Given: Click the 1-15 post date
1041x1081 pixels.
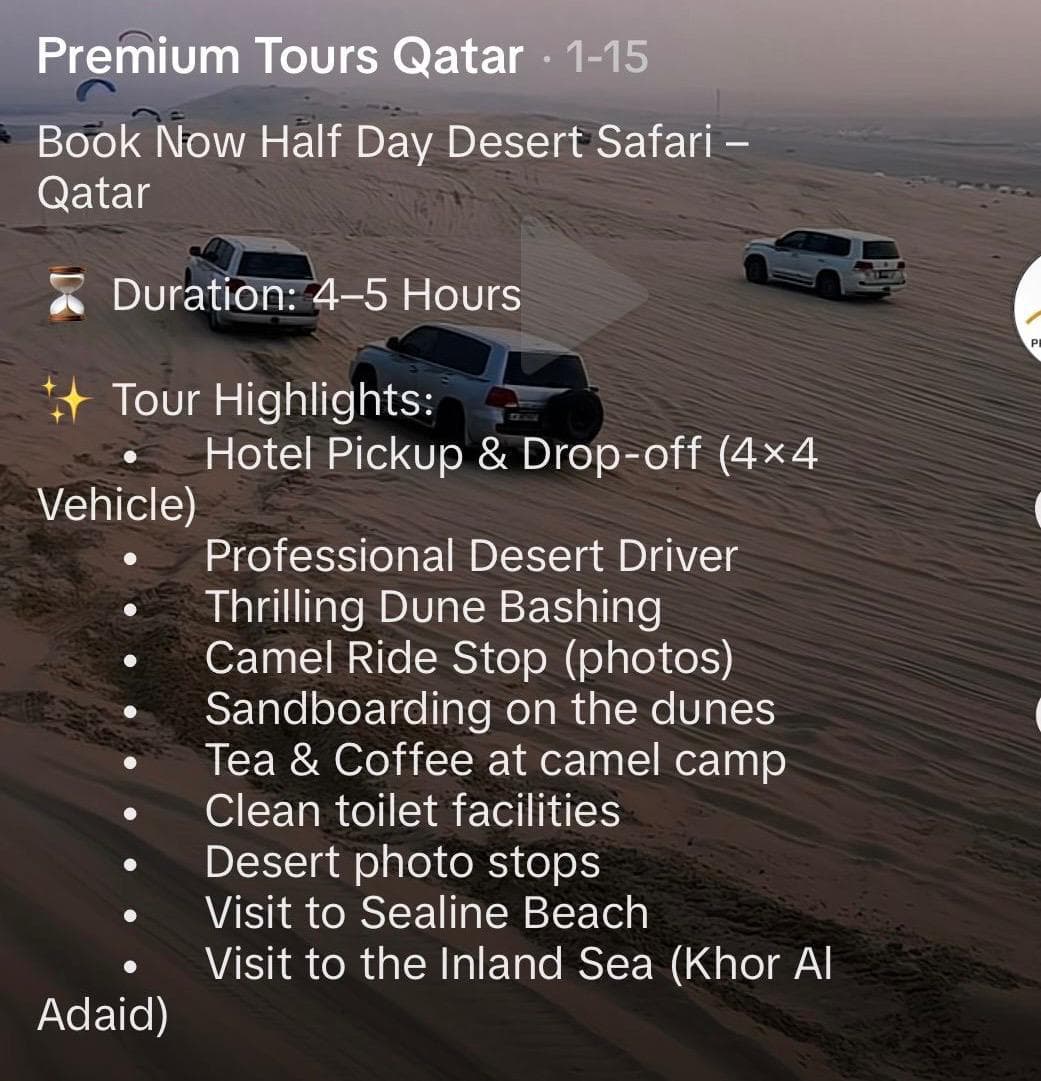Looking at the screenshot, I should (x=607, y=57).
